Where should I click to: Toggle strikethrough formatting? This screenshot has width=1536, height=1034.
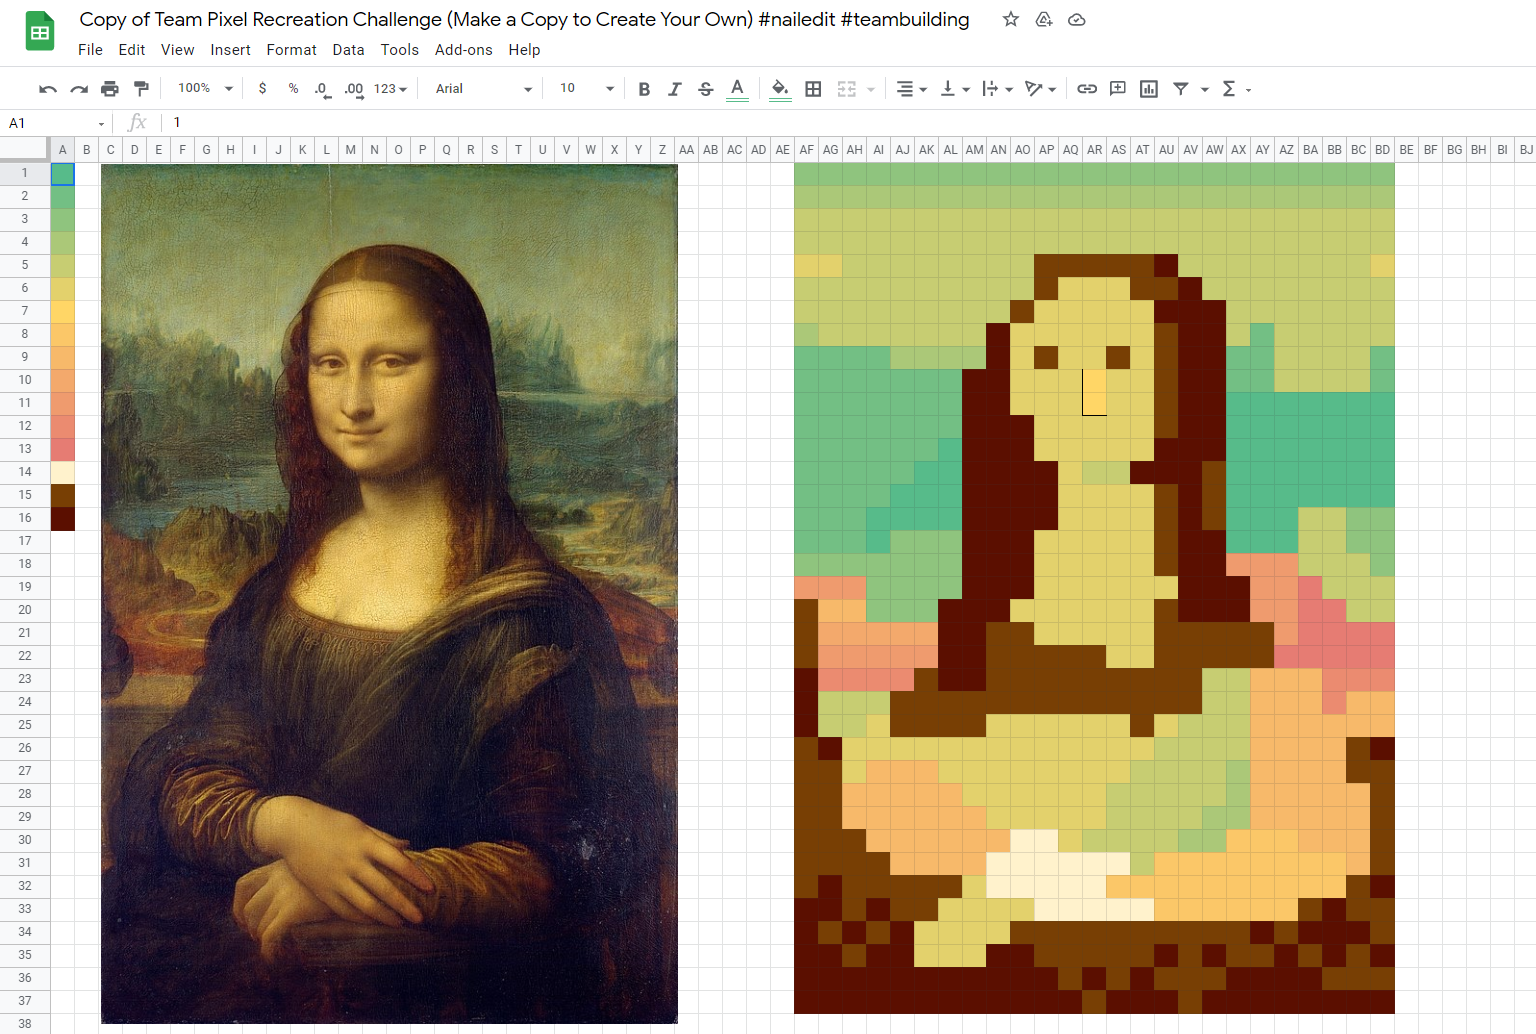pyautogui.click(x=706, y=89)
